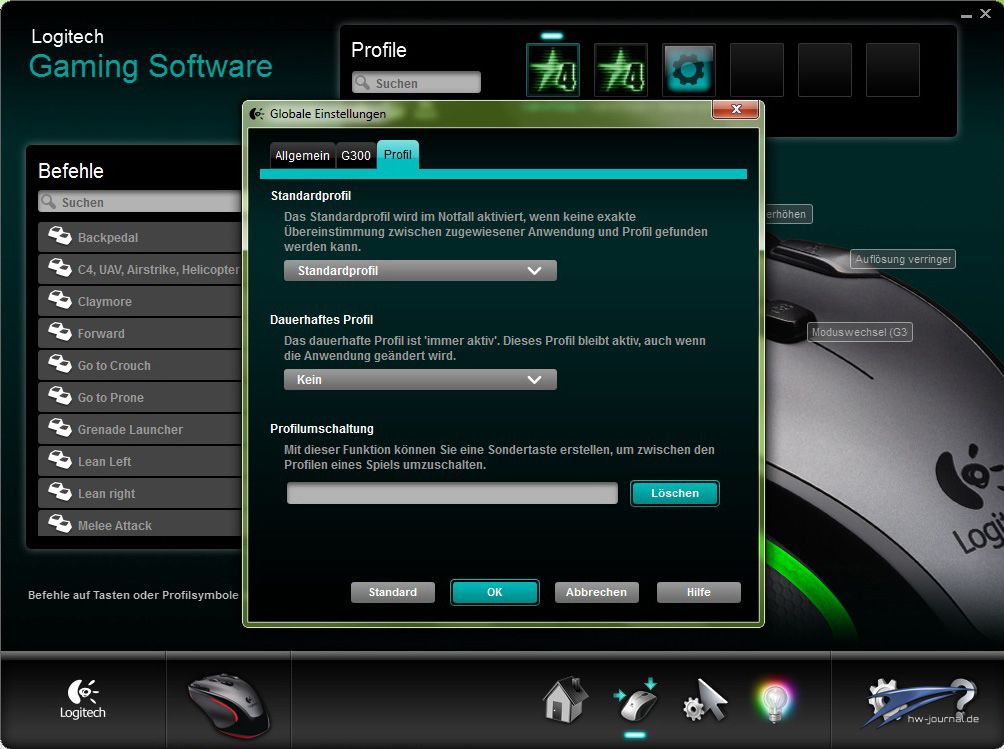Click the Logitech logo in bottom bar
This screenshot has width=1004, height=749.
pos(83,699)
